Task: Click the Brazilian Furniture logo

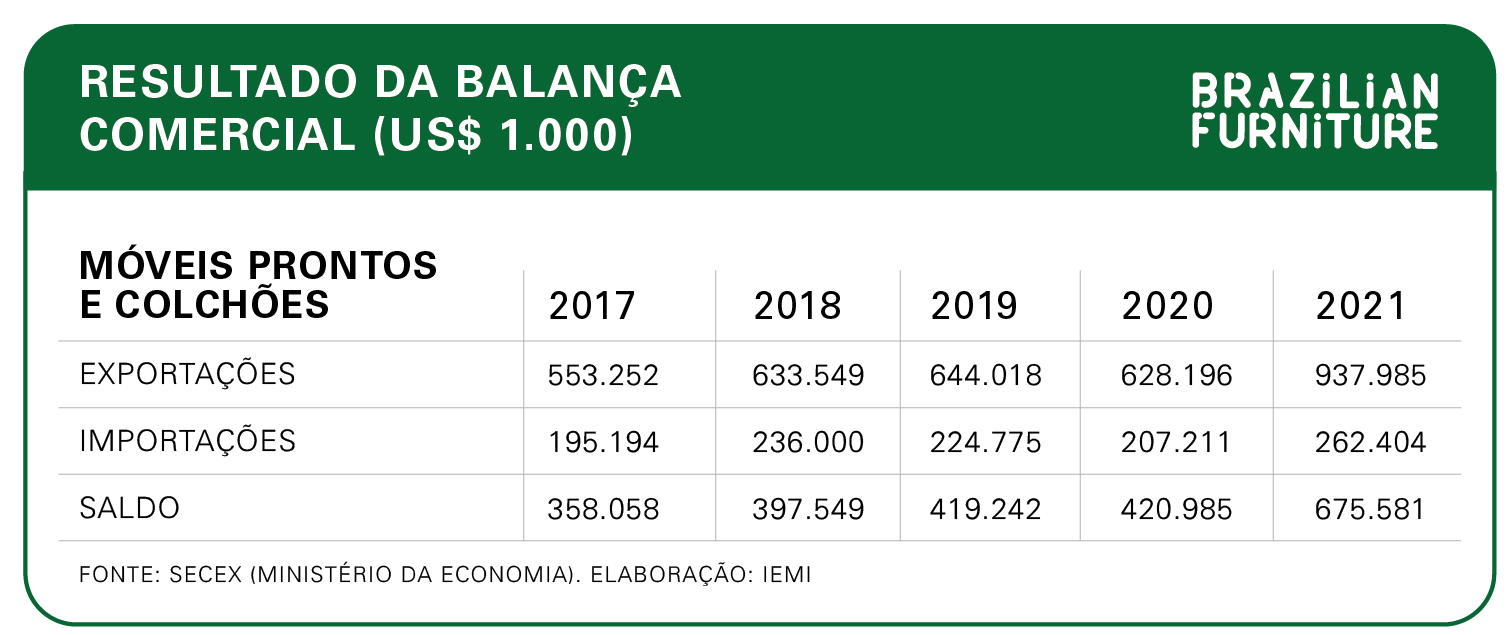Action: pos(1316,110)
